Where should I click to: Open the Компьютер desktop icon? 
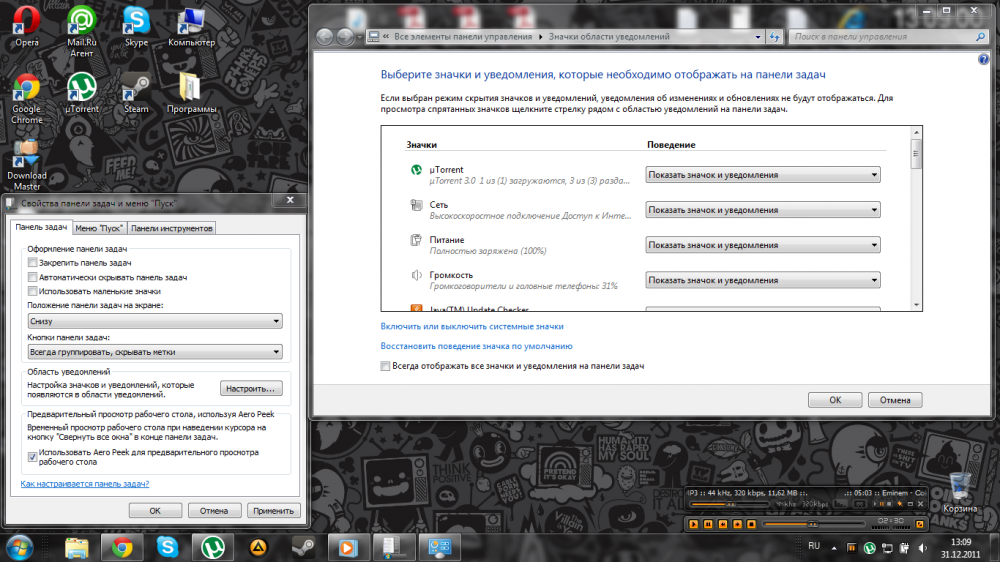point(191,26)
